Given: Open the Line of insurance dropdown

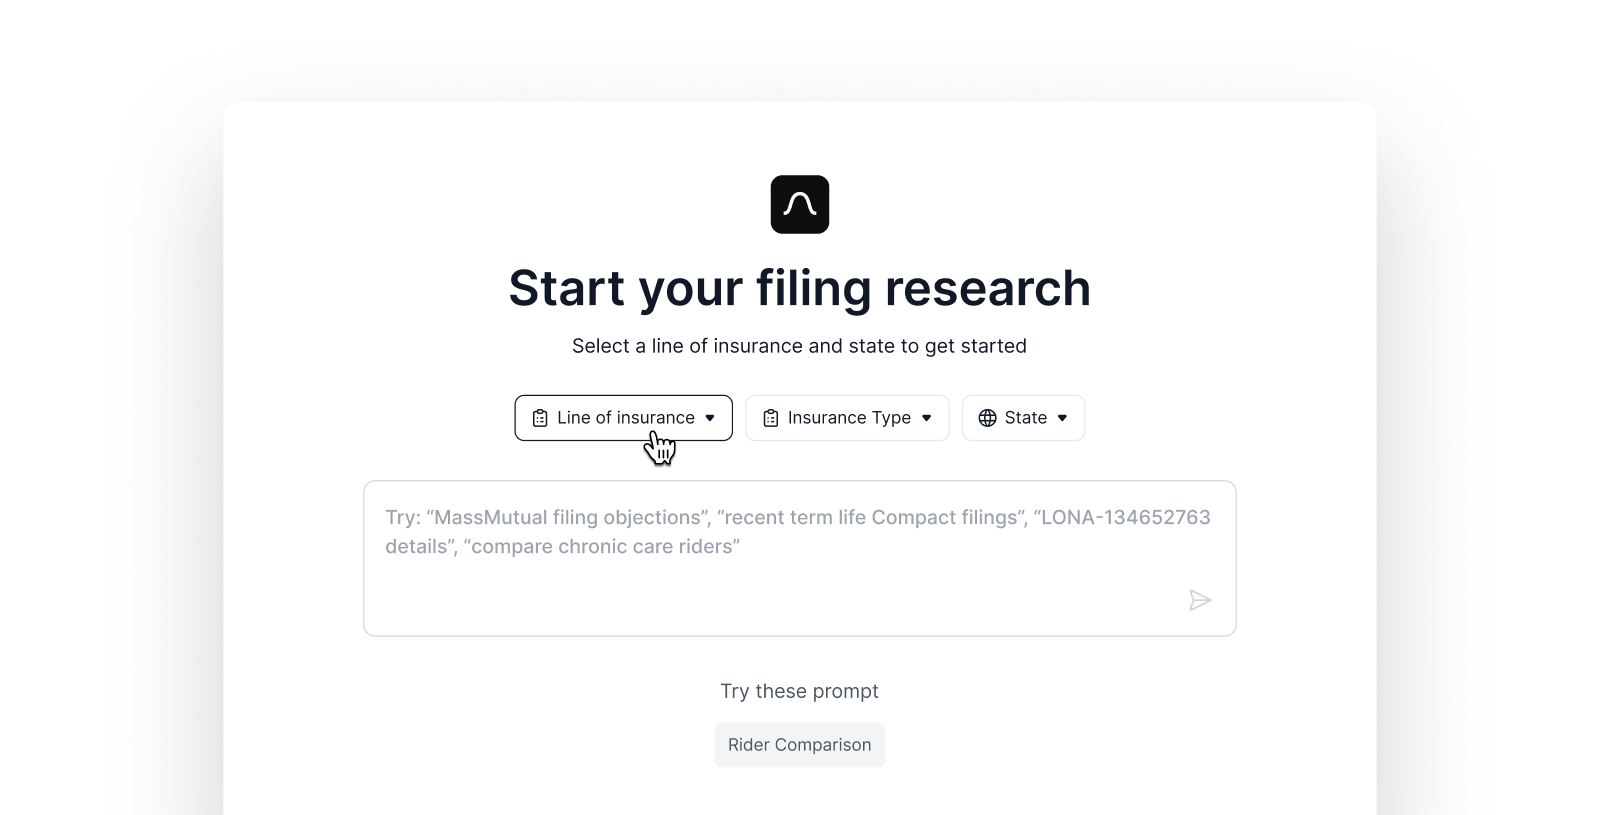Looking at the screenshot, I should (x=623, y=418).
